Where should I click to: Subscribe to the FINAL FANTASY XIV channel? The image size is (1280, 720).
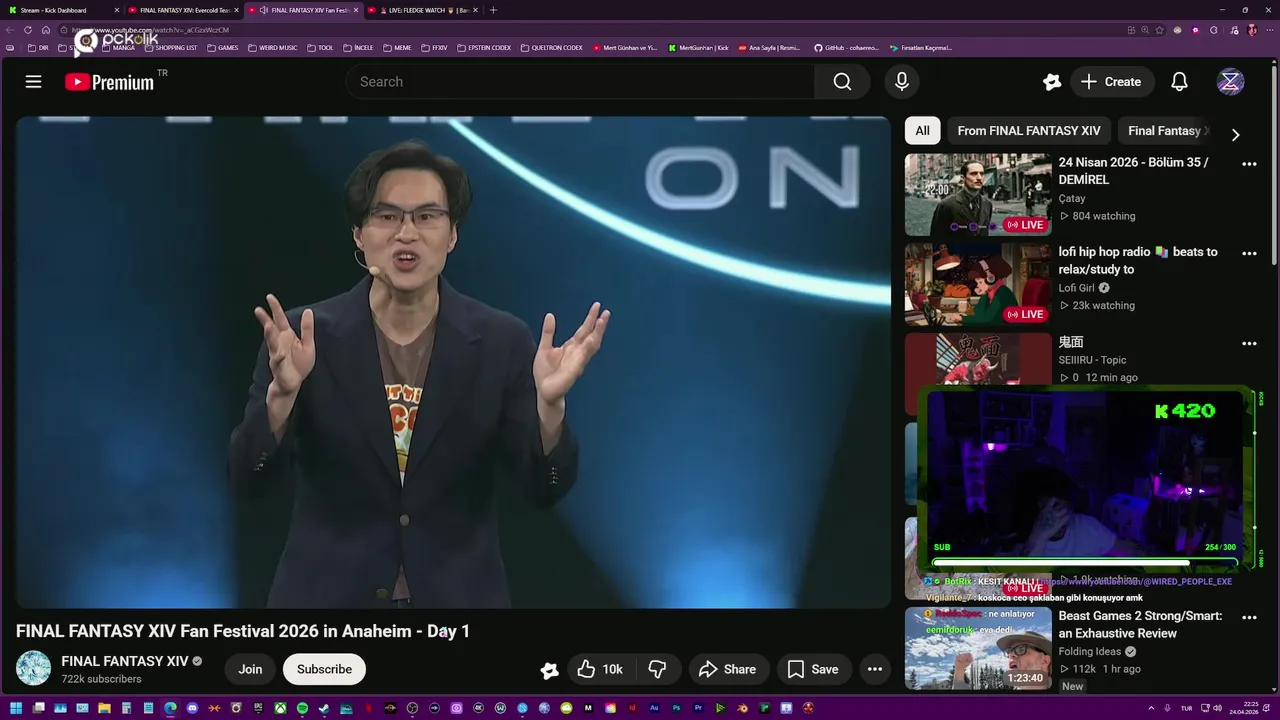click(x=324, y=669)
